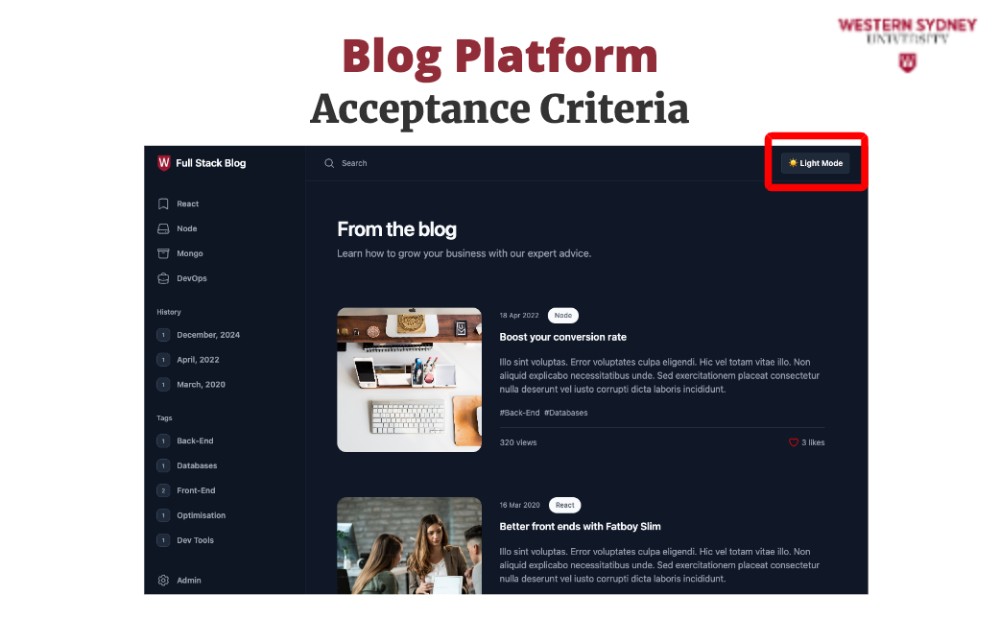Toggle Light Mode theme button
The height and width of the screenshot is (625, 1000).
point(816,163)
